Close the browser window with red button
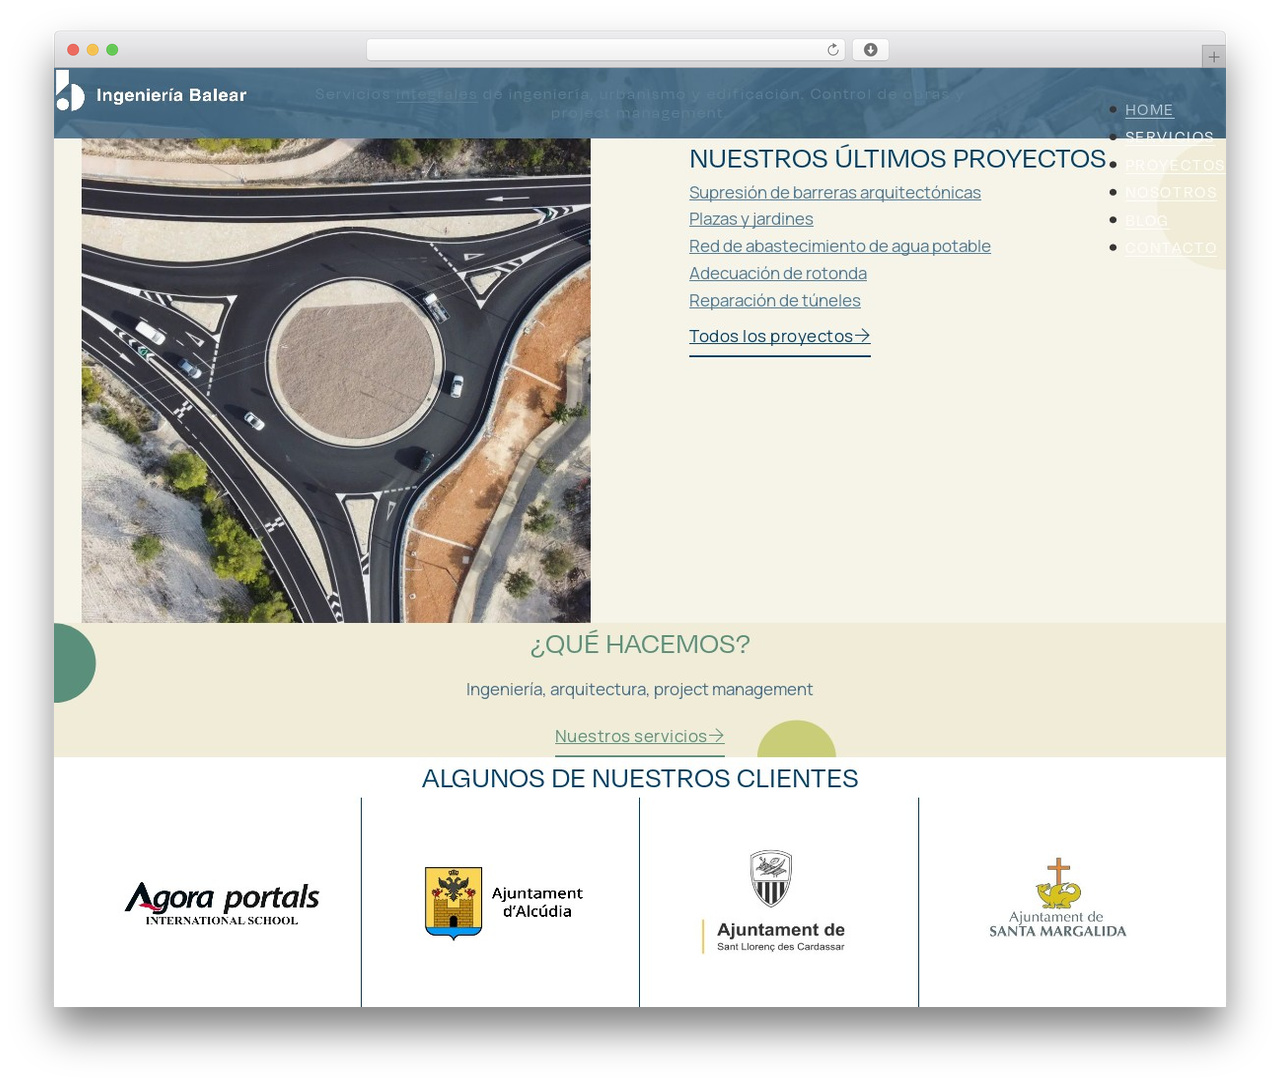 73,50
